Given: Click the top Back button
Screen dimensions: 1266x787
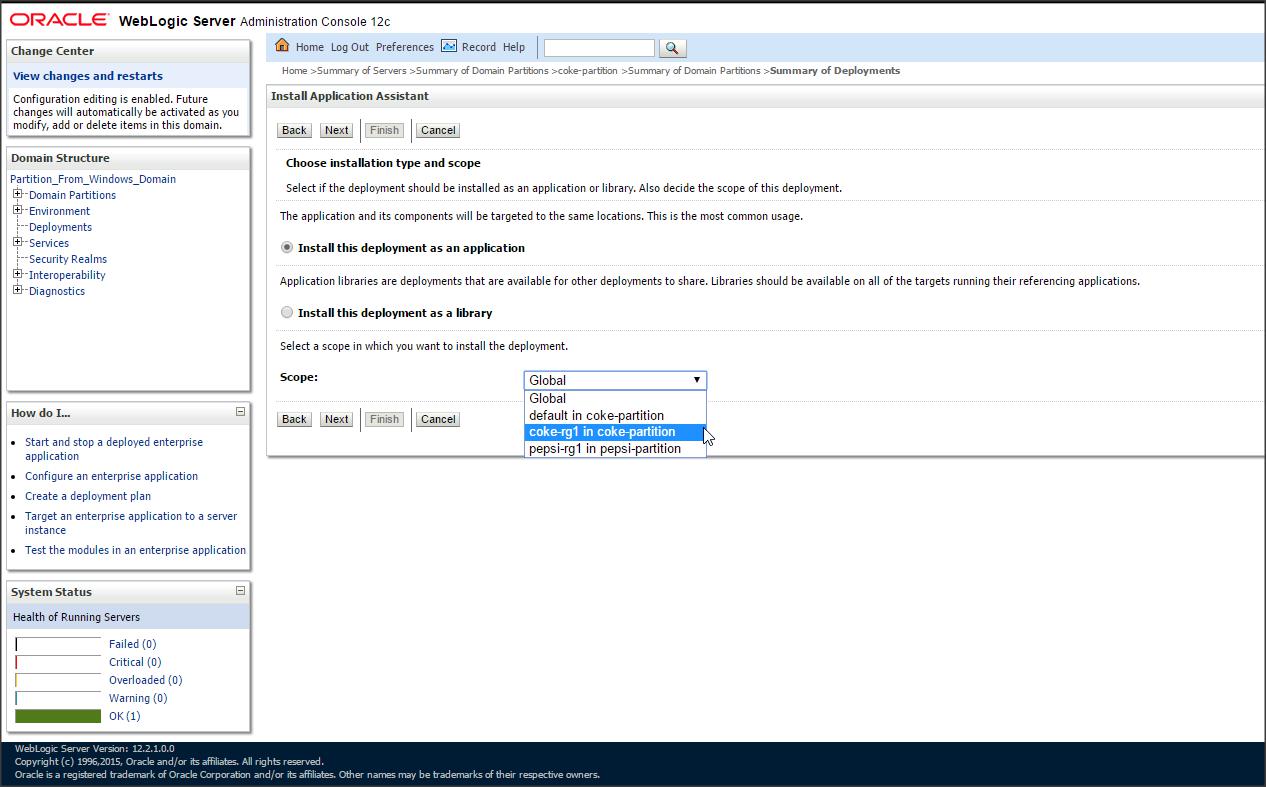Looking at the screenshot, I should [294, 130].
